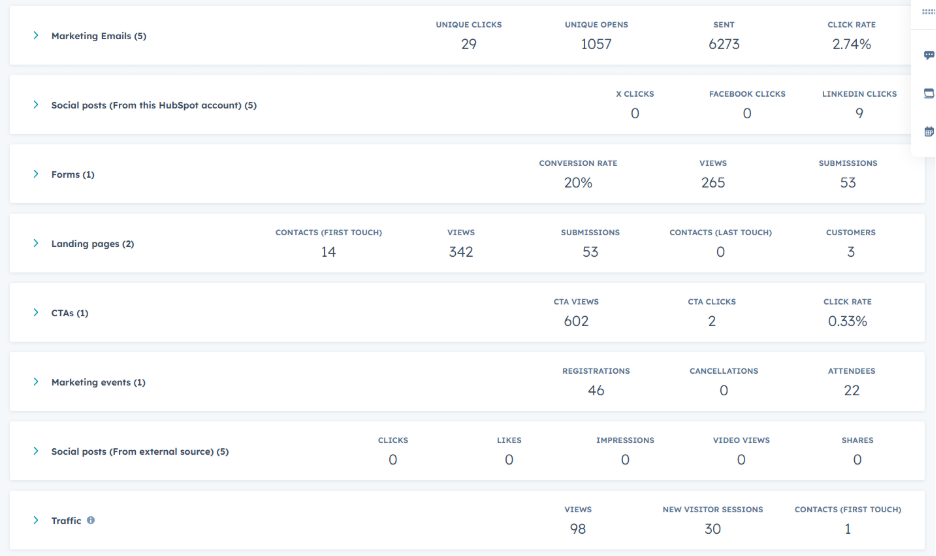Open the chat bubble sidebar icon
The image size is (936, 556).
[928, 56]
